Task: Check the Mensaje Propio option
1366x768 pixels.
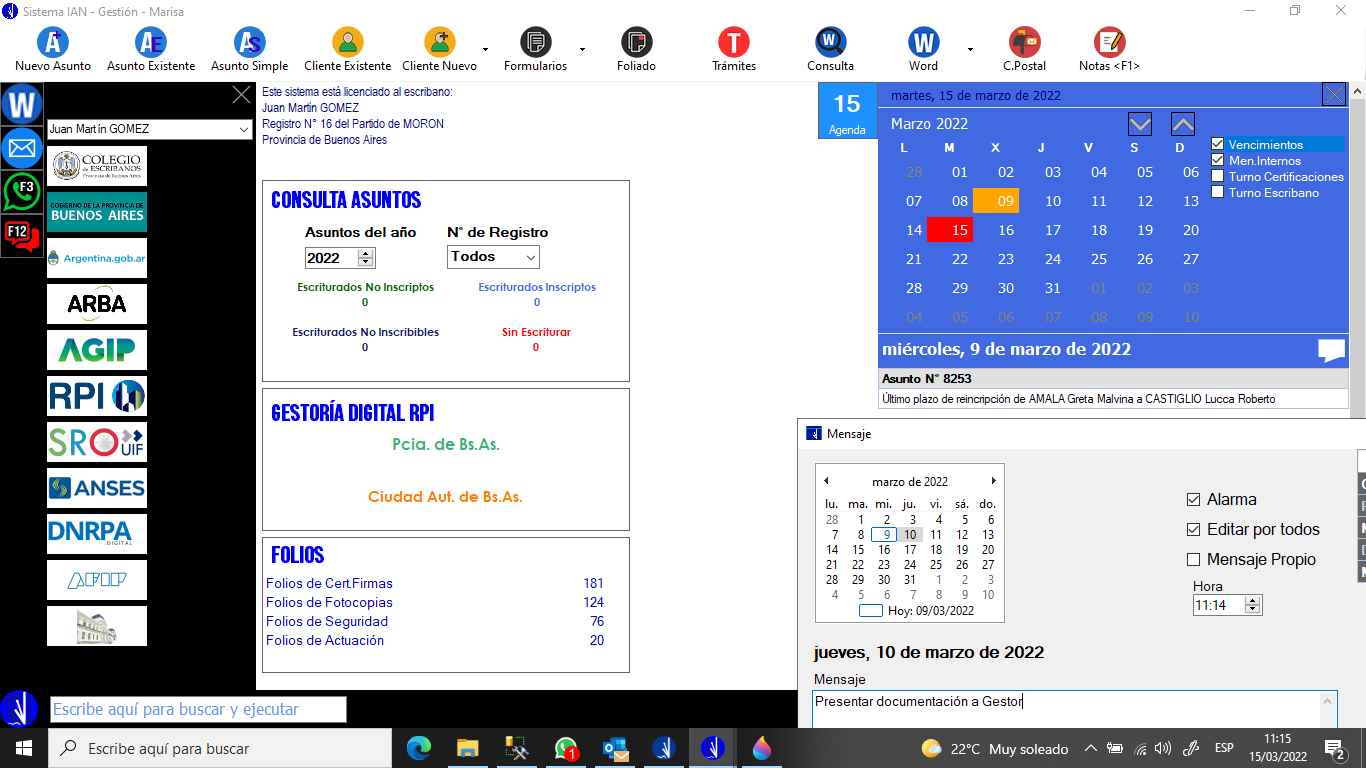Action: click(x=1193, y=560)
